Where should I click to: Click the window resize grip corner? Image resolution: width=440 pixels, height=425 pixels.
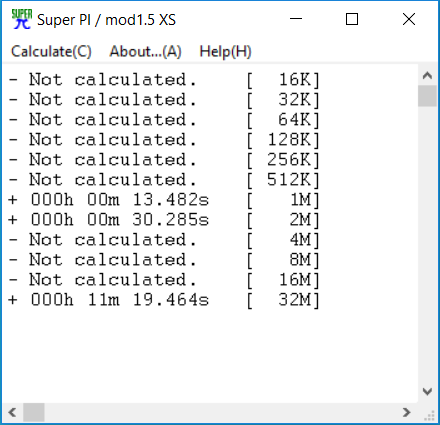[x=429, y=414]
